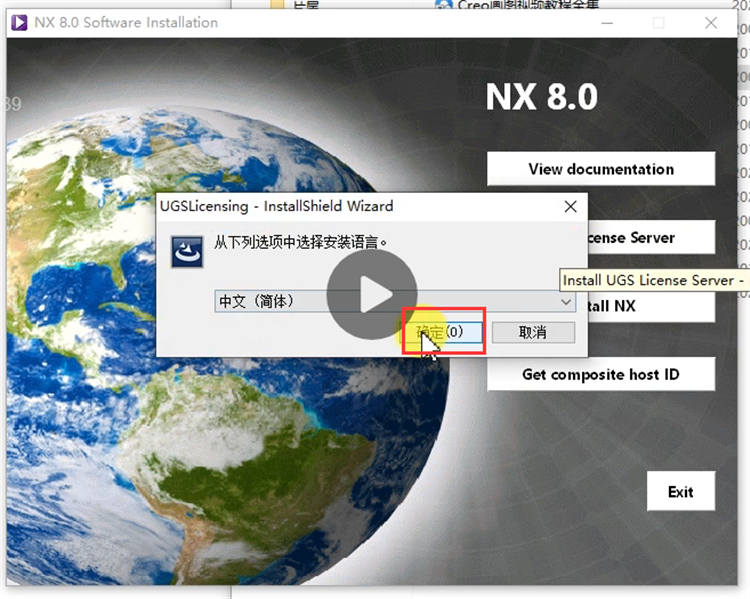Image resolution: width=750 pixels, height=599 pixels.
Task: Select Install License Server button
Action: click(651, 237)
